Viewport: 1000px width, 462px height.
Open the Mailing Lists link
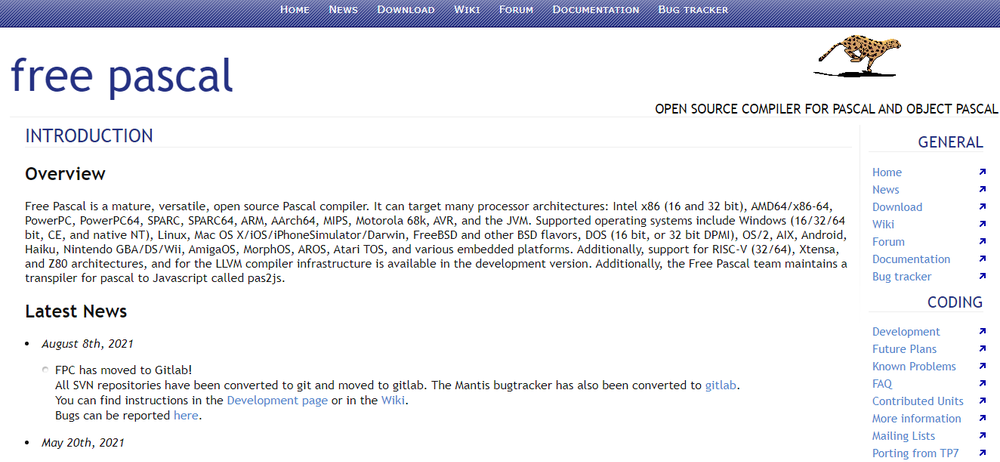point(903,436)
